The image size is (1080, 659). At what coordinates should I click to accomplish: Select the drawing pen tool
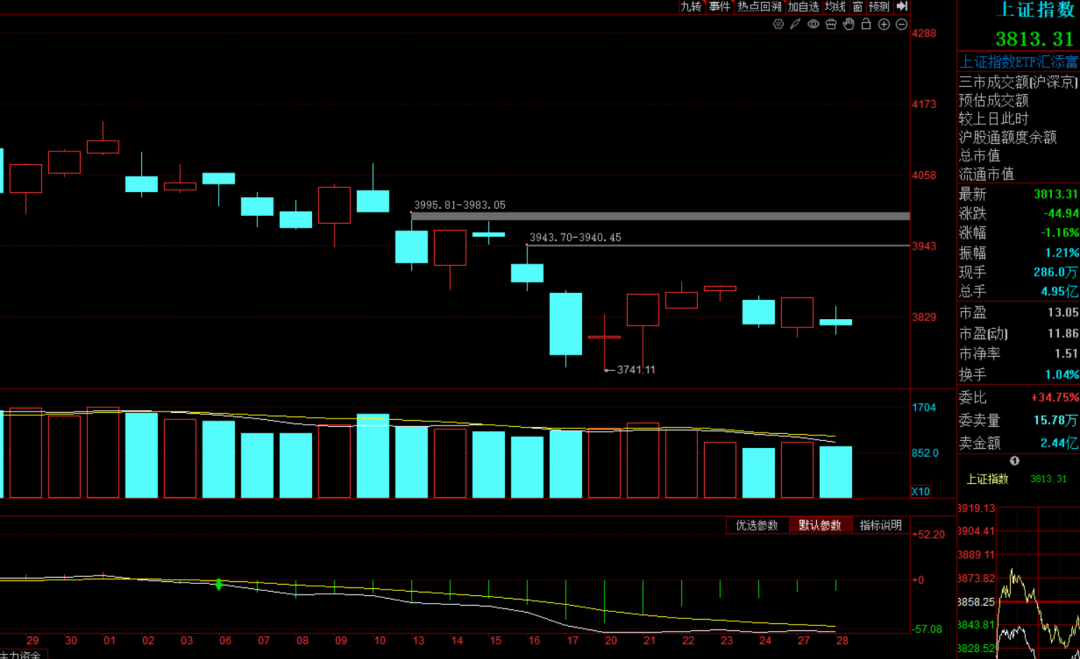point(796,24)
